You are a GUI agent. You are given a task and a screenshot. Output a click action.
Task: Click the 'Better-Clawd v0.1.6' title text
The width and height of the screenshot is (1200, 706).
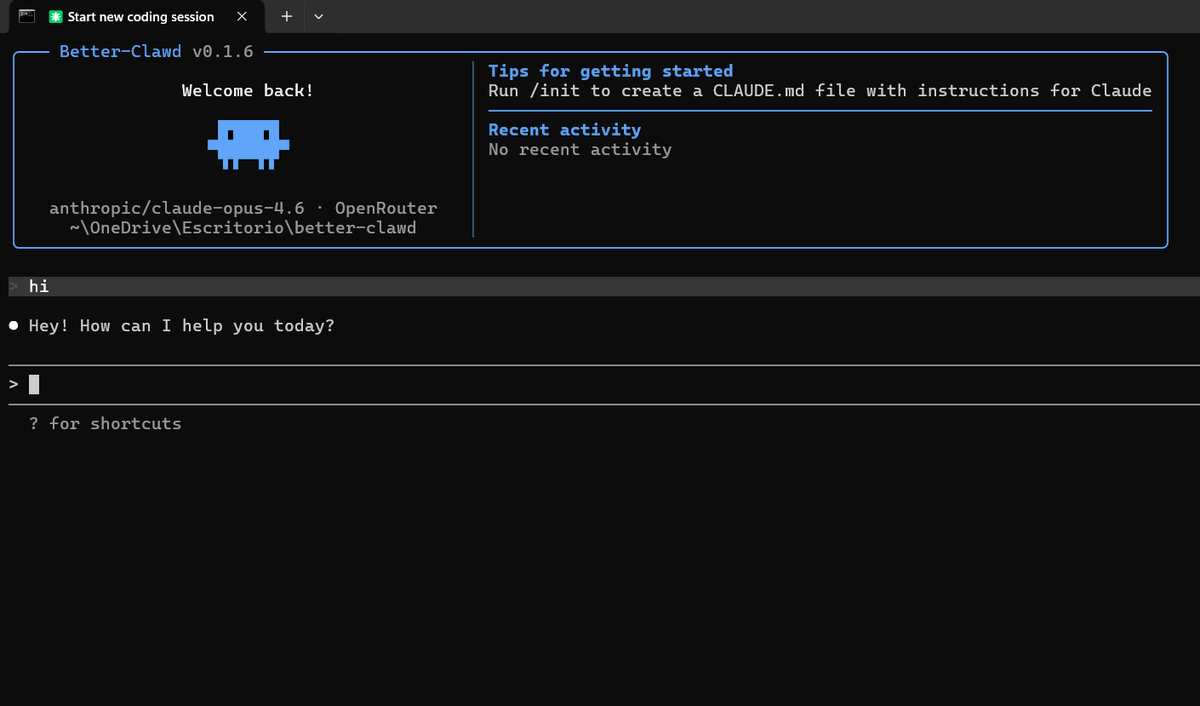point(156,51)
